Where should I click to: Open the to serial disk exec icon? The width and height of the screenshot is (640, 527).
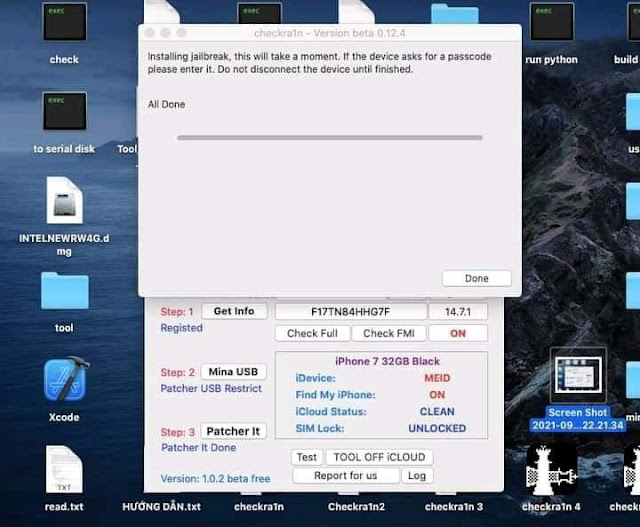[x=64, y=111]
